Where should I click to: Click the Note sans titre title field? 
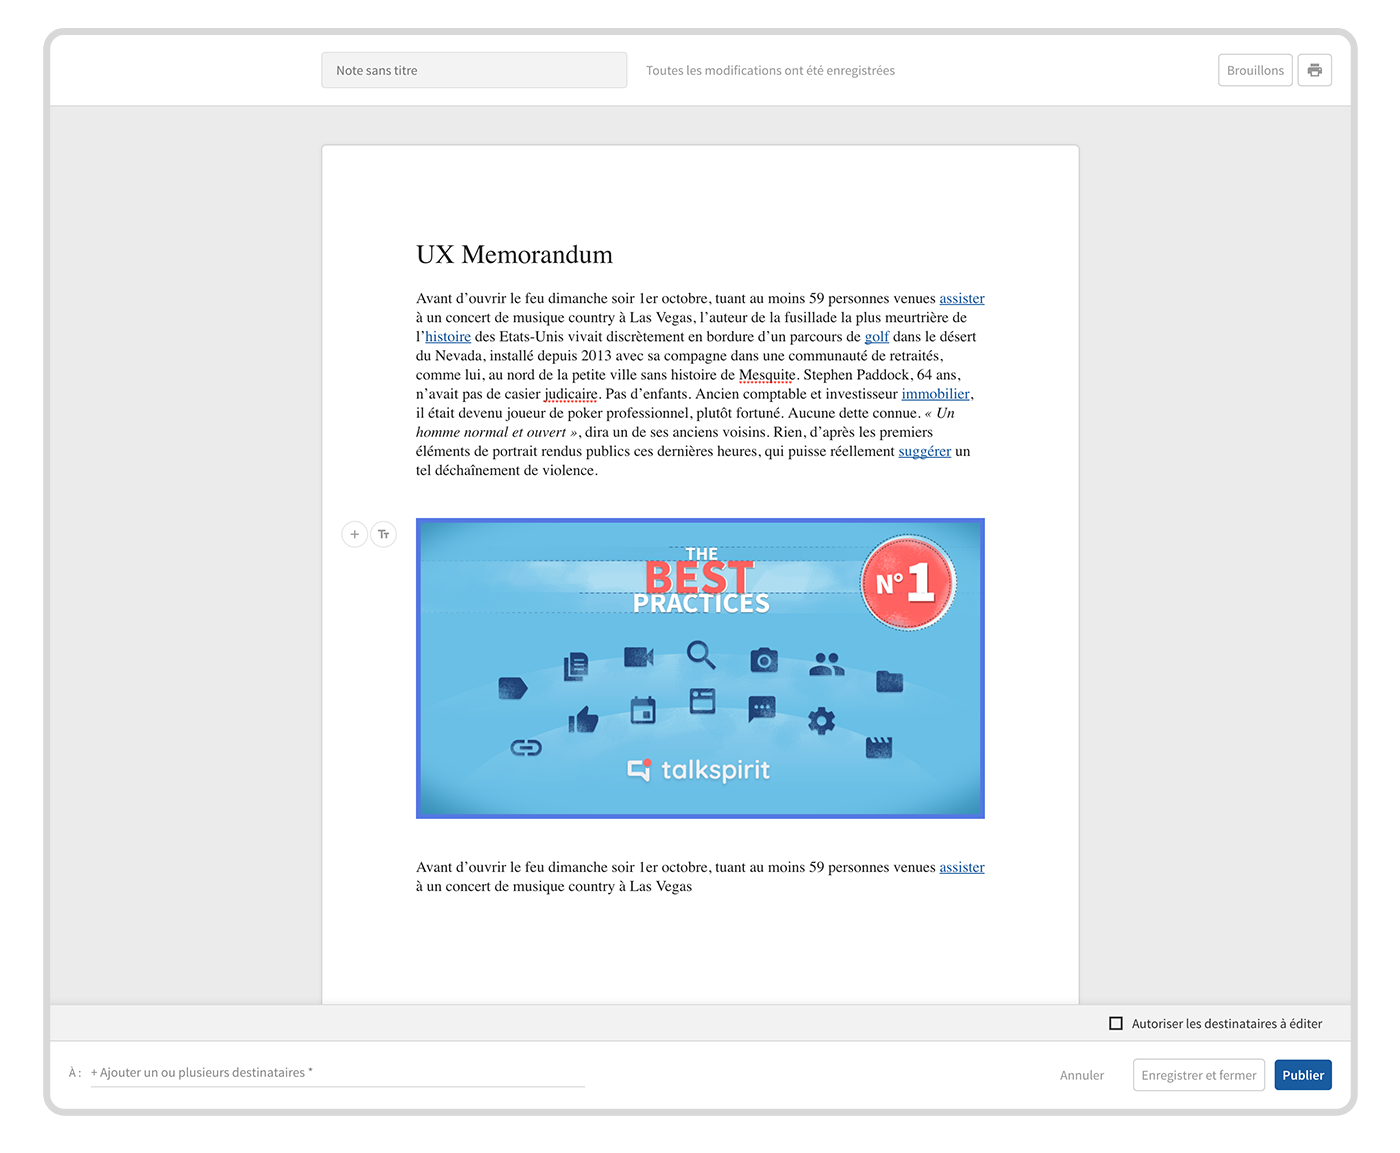[474, 70]
